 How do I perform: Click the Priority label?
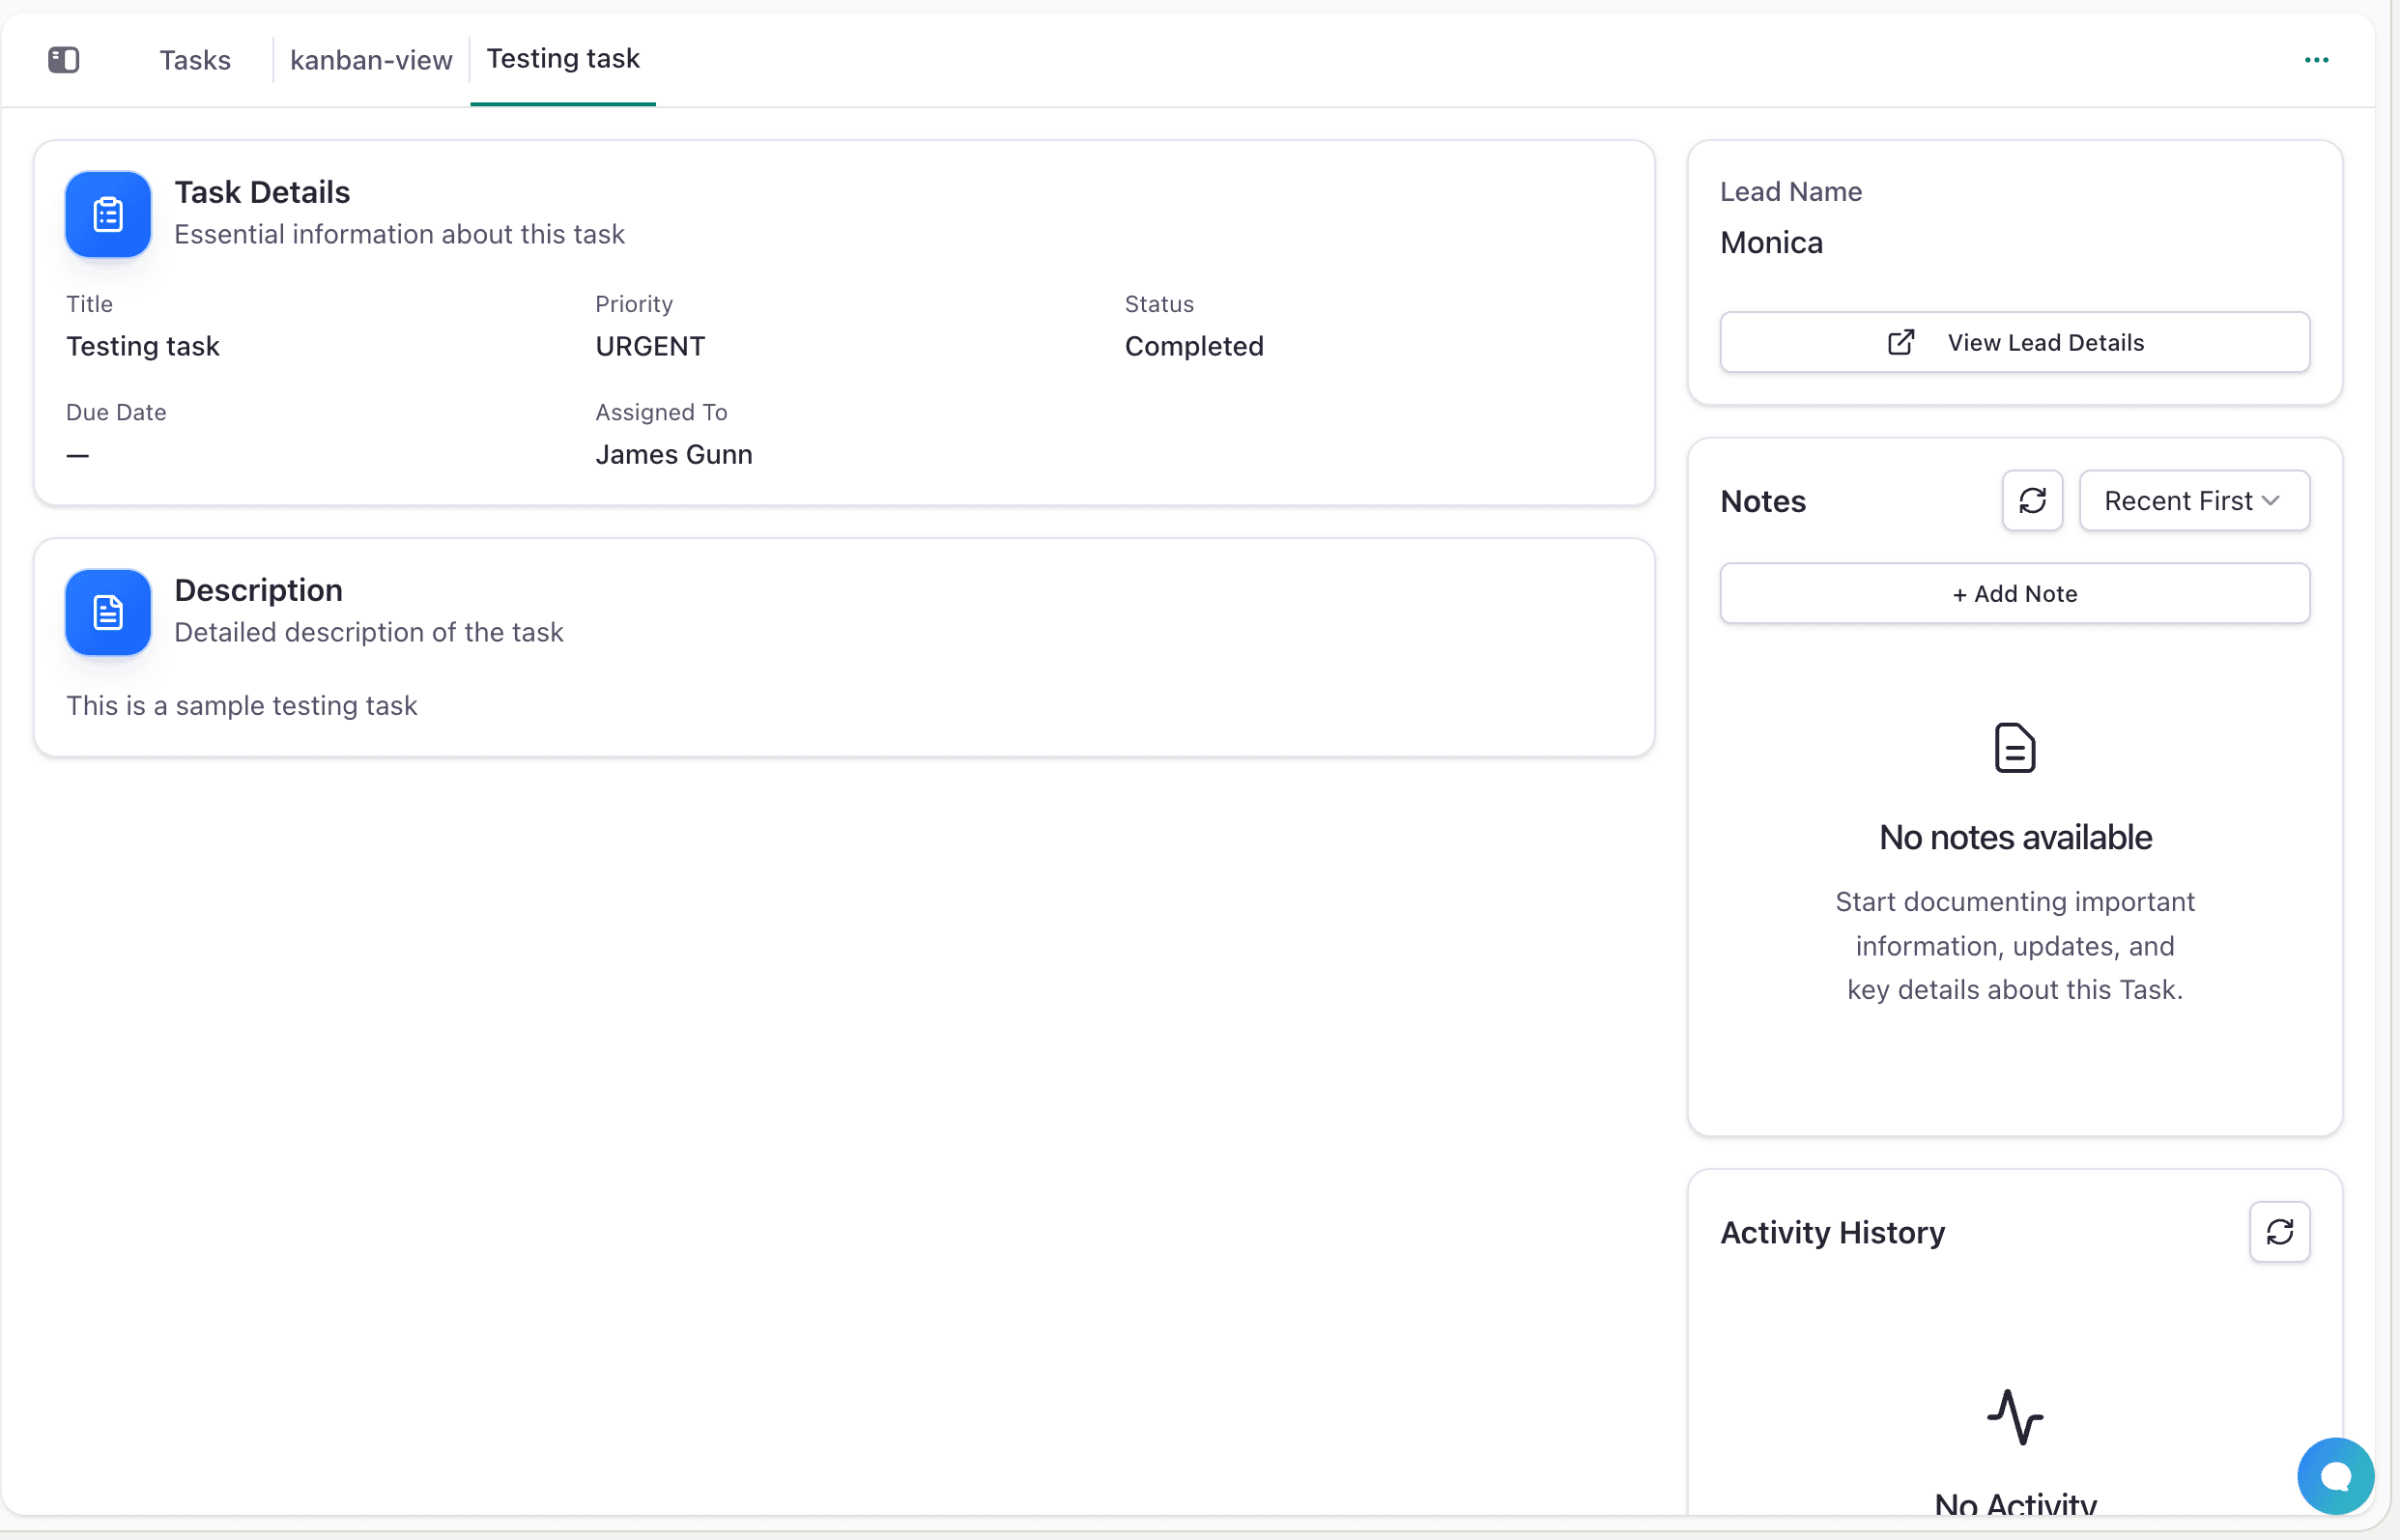point(634,304)
